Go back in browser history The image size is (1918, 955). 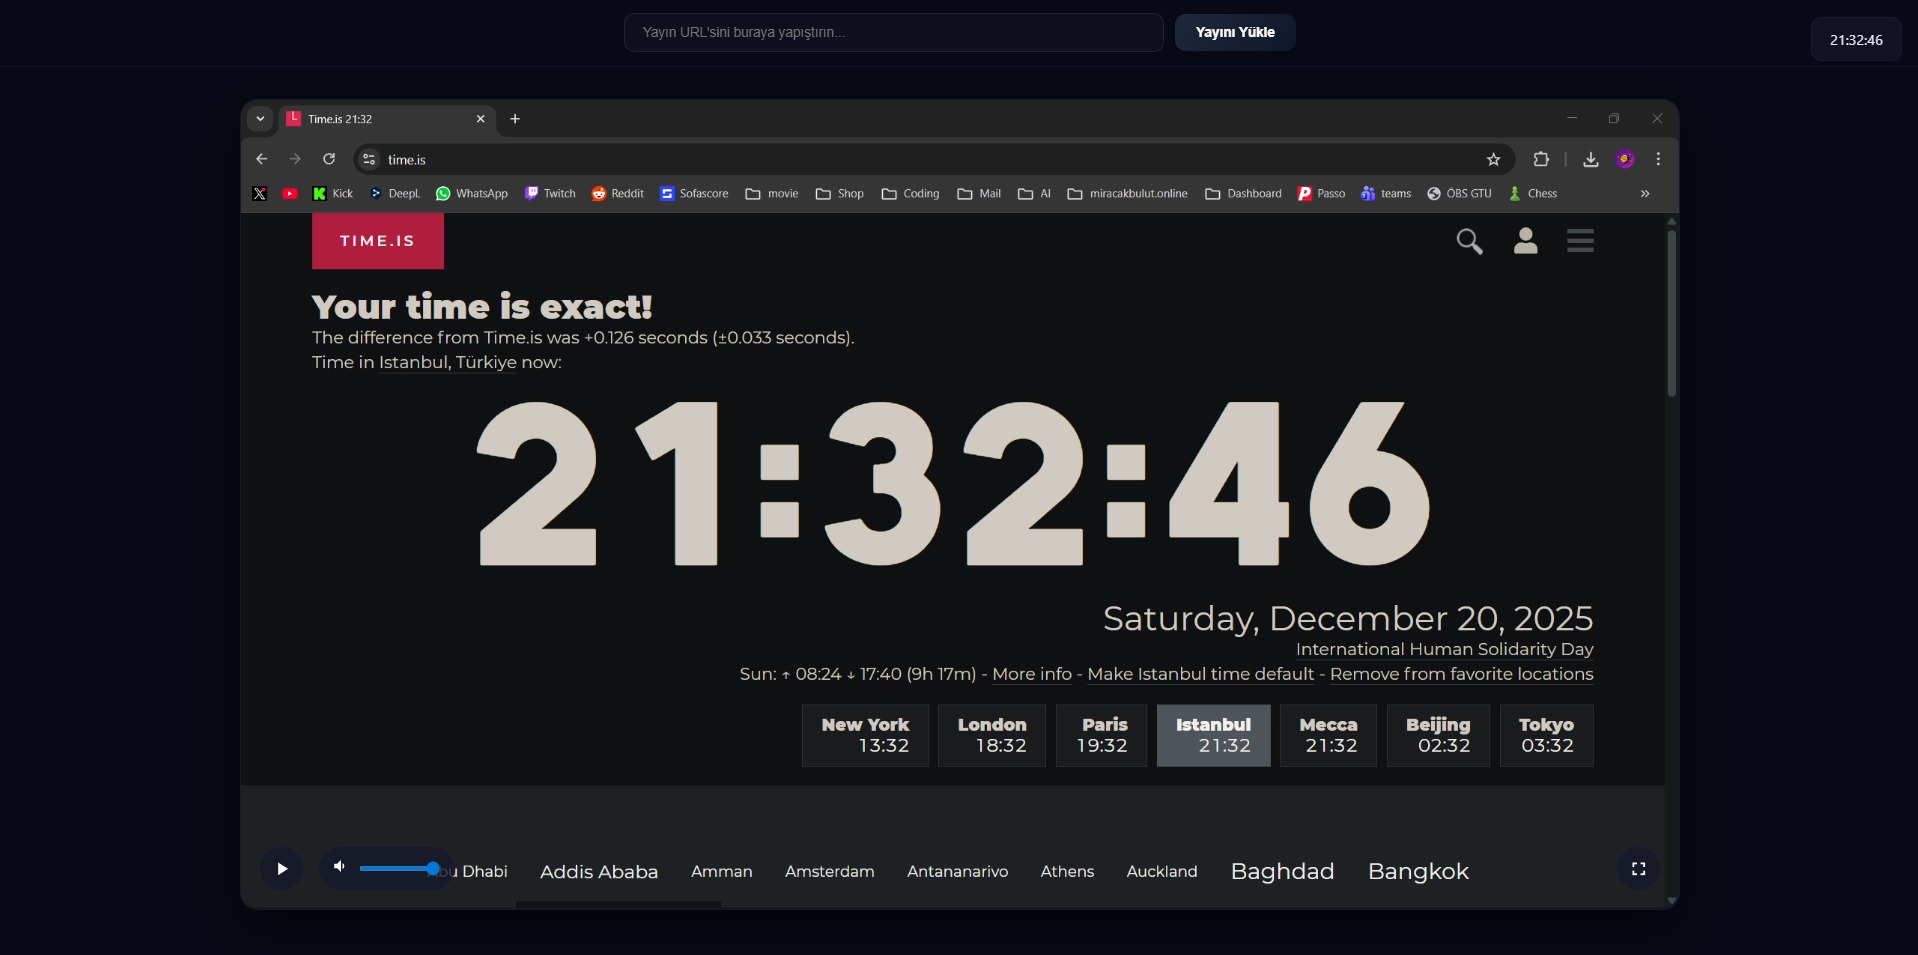point(261,159)
